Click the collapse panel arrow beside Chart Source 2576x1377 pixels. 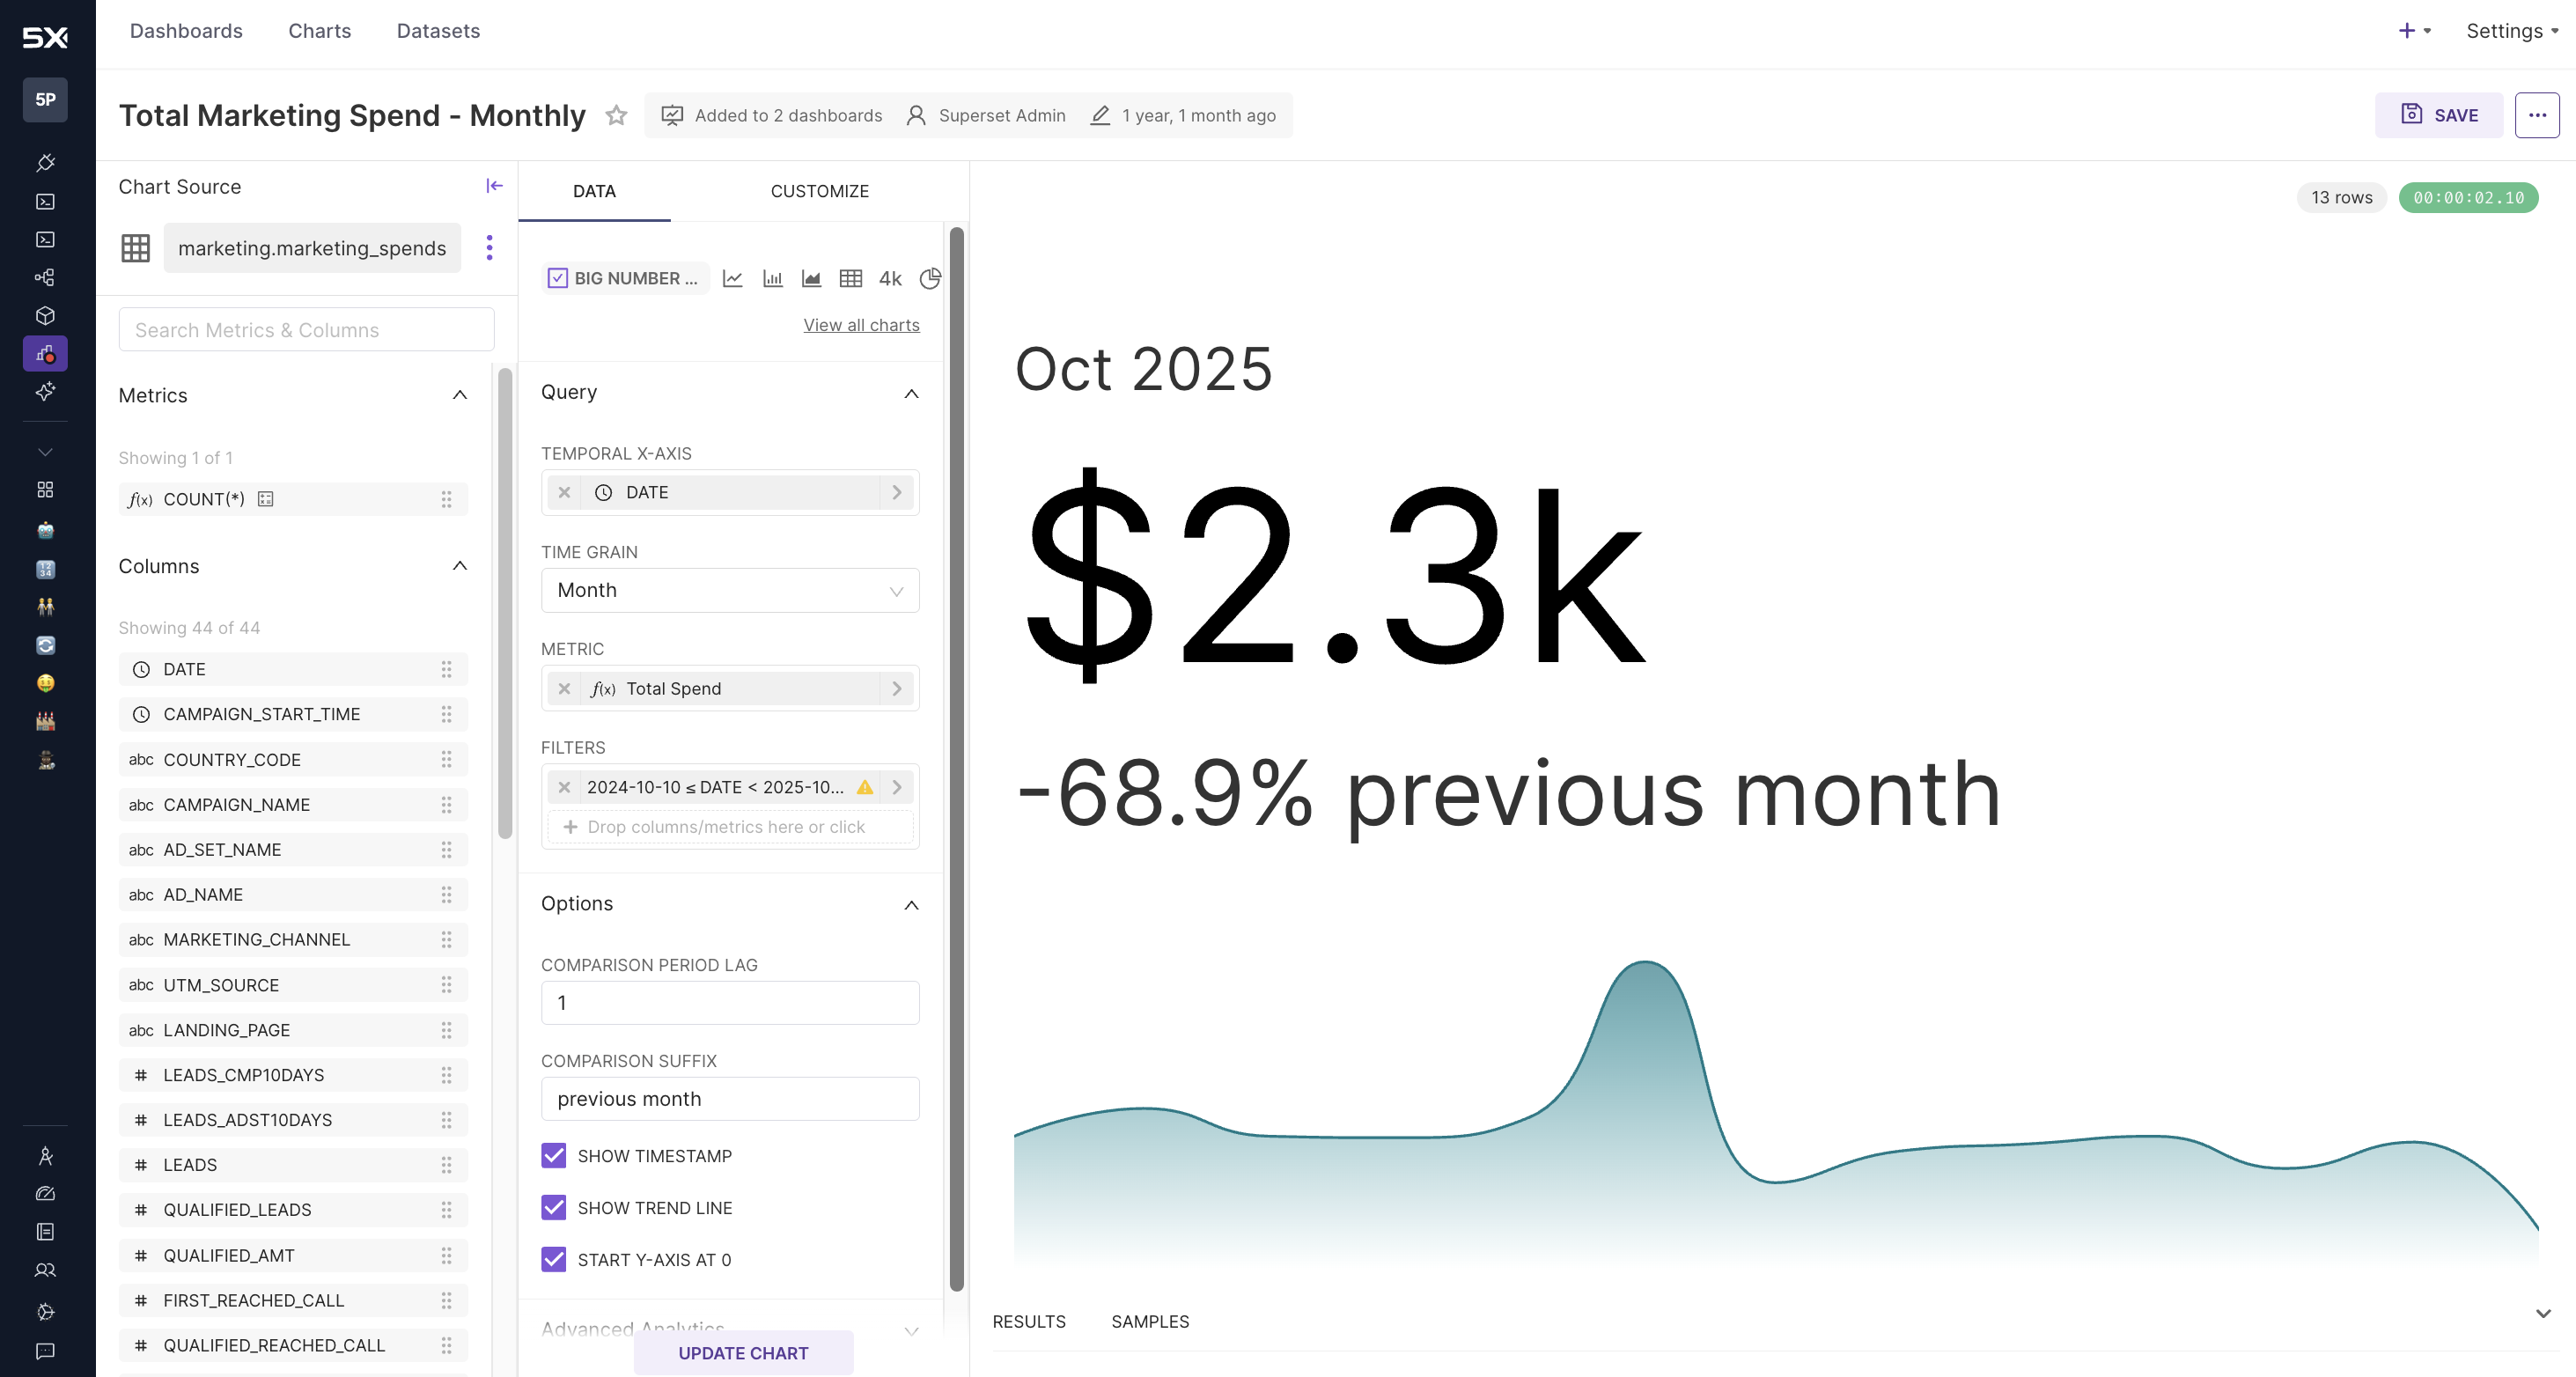coord(494,185)
